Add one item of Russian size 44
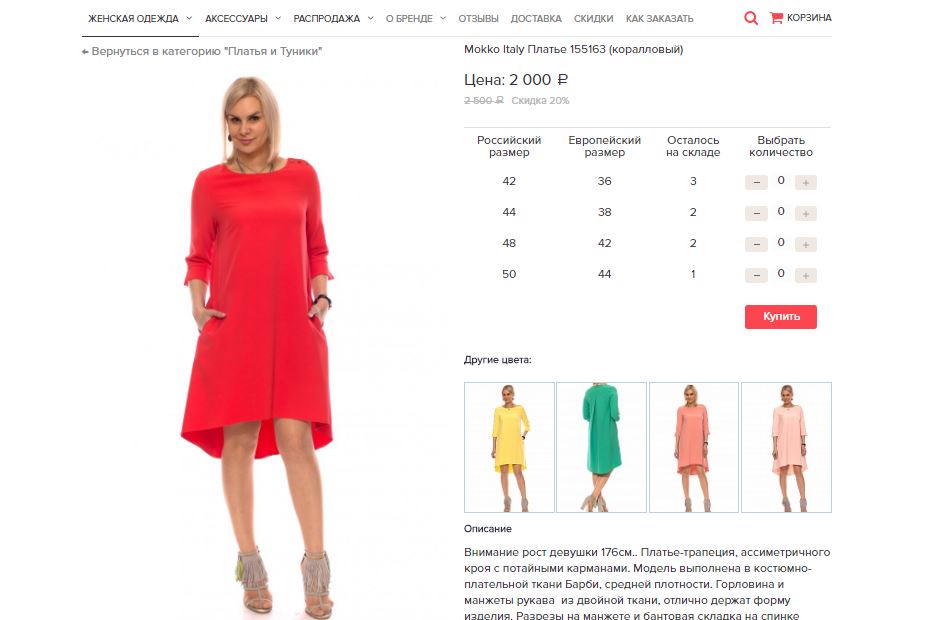The height and width of the screenshot is (620, 940). coord(806,213)
